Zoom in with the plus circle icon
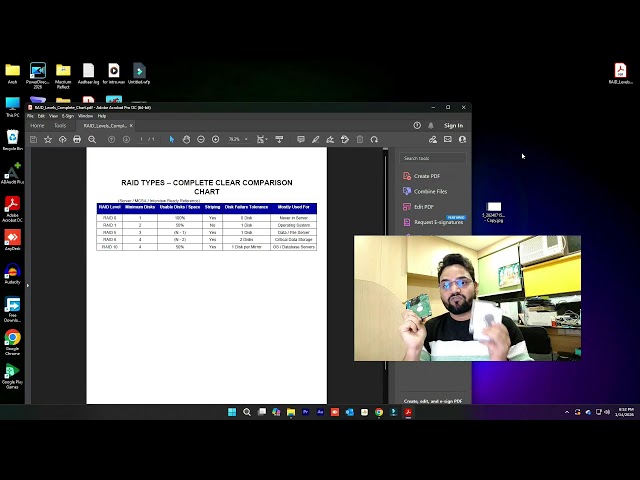The image size is (640, 480). coord(216,140)
